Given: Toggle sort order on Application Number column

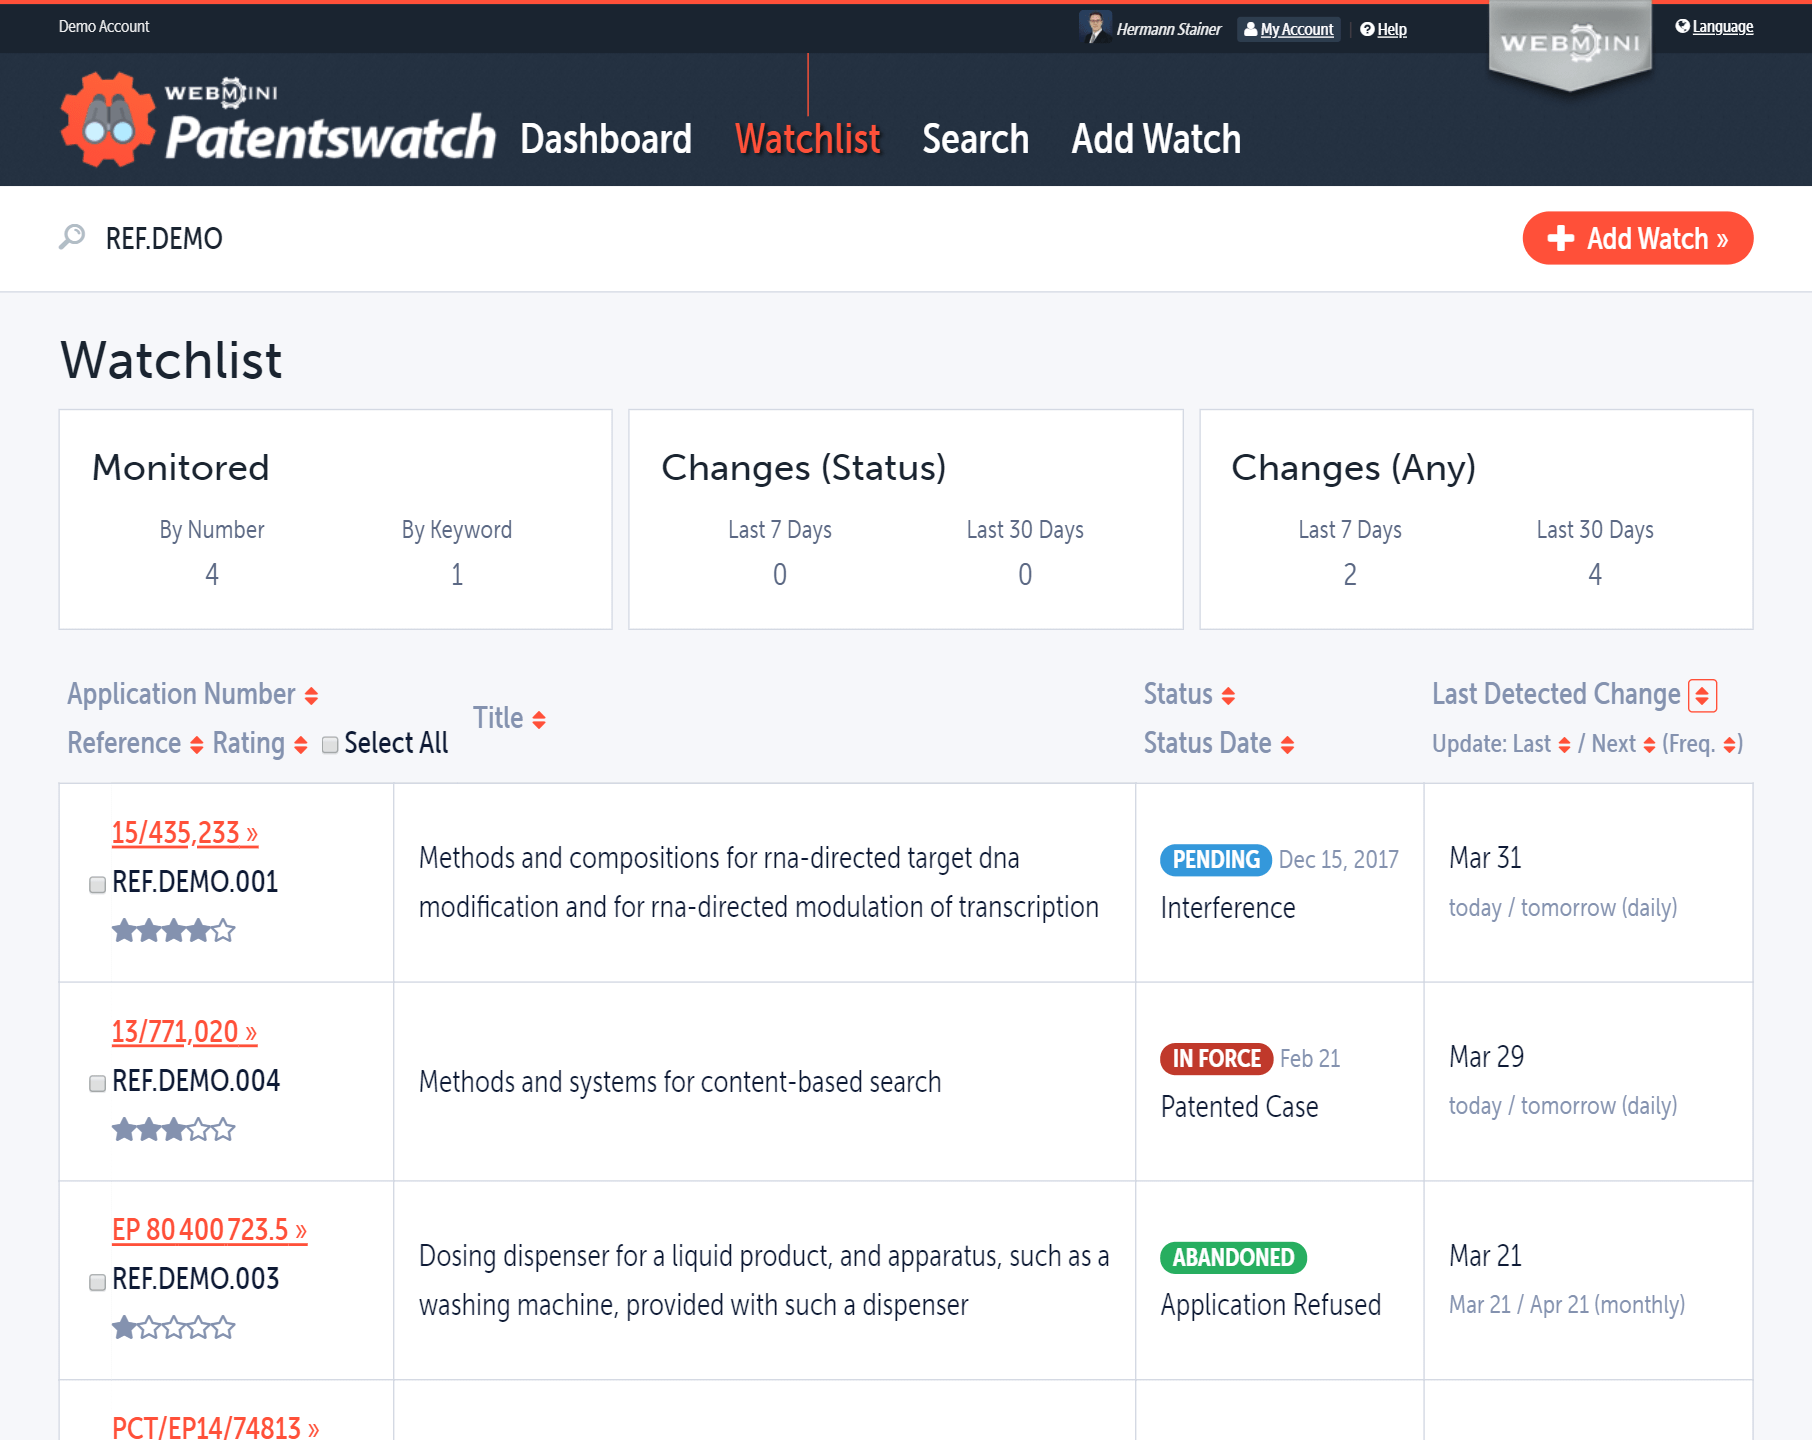Looking at the screenshot, I should [x=311, y=693].
